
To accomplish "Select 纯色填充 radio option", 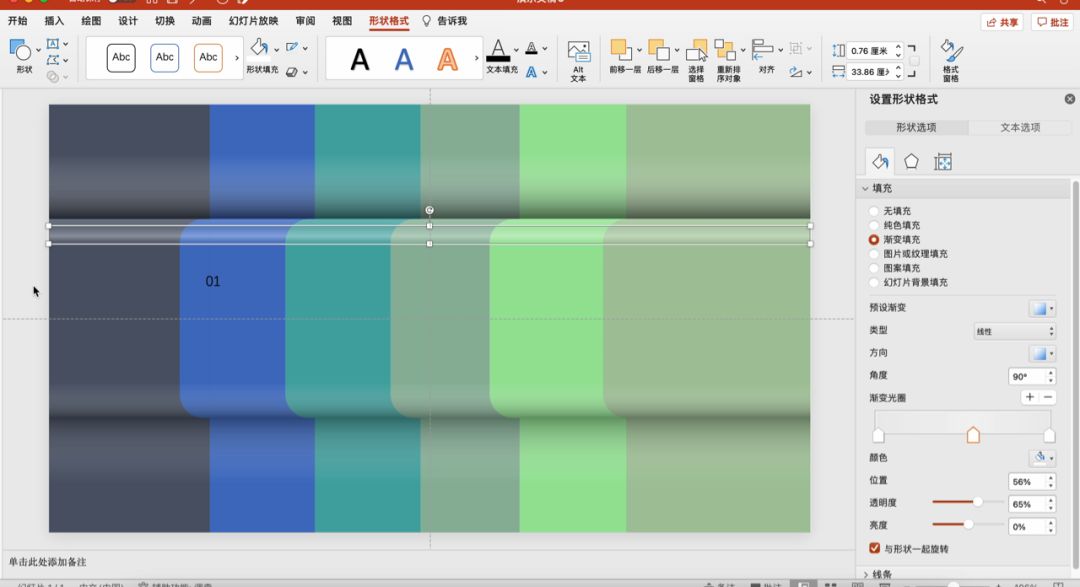I will (873, 225).
